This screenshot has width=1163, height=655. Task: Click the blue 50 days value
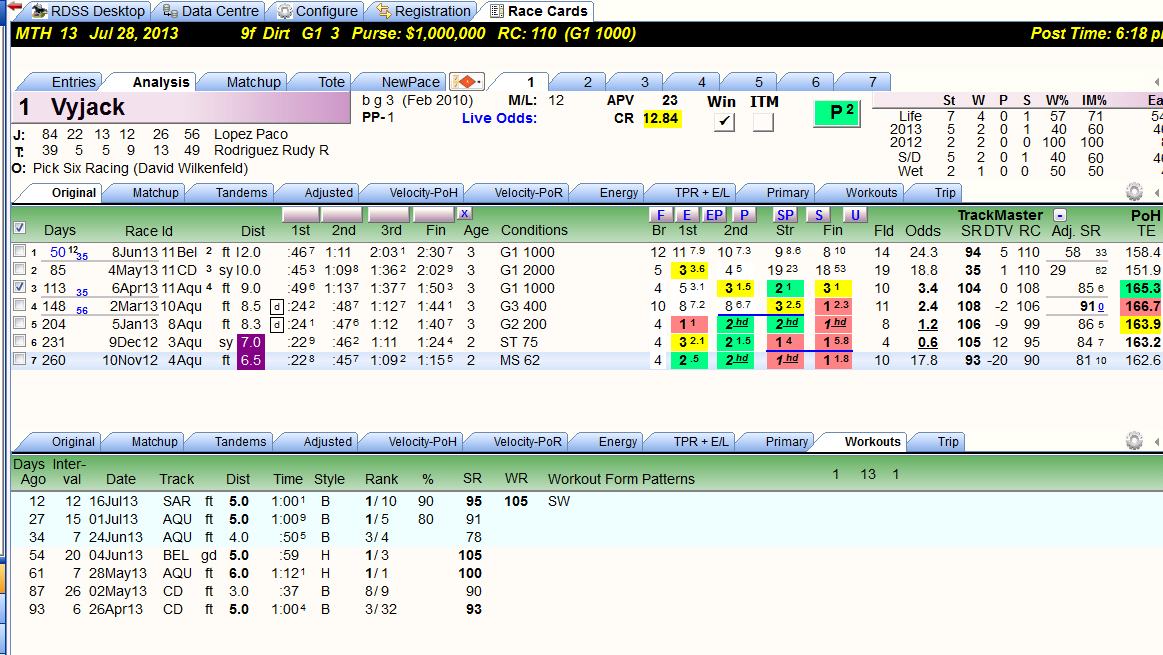pos(58,252)
